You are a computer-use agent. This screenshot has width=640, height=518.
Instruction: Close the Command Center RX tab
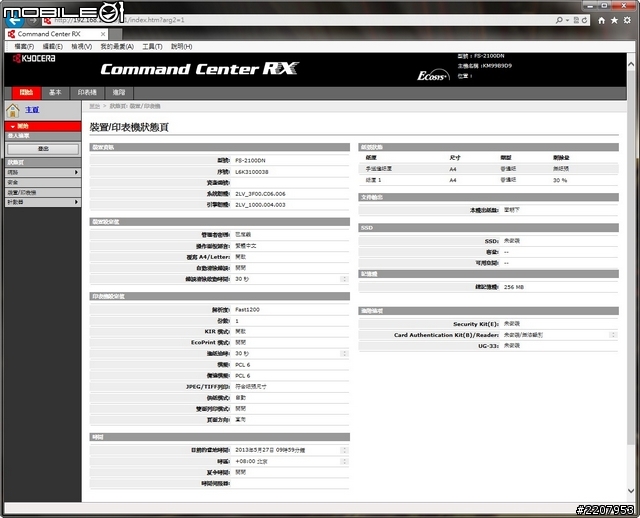(x=103, y=34)
